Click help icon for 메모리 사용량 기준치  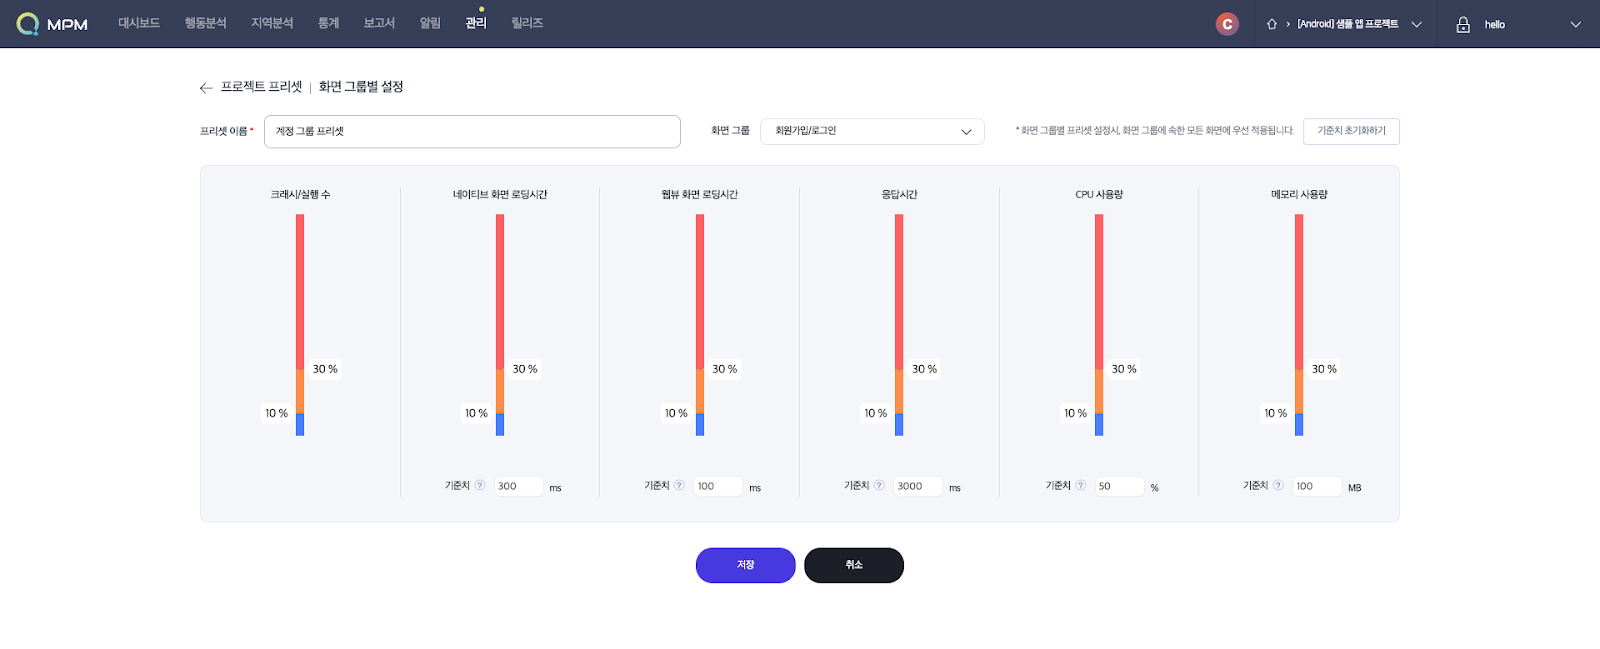click(1278, 486)
